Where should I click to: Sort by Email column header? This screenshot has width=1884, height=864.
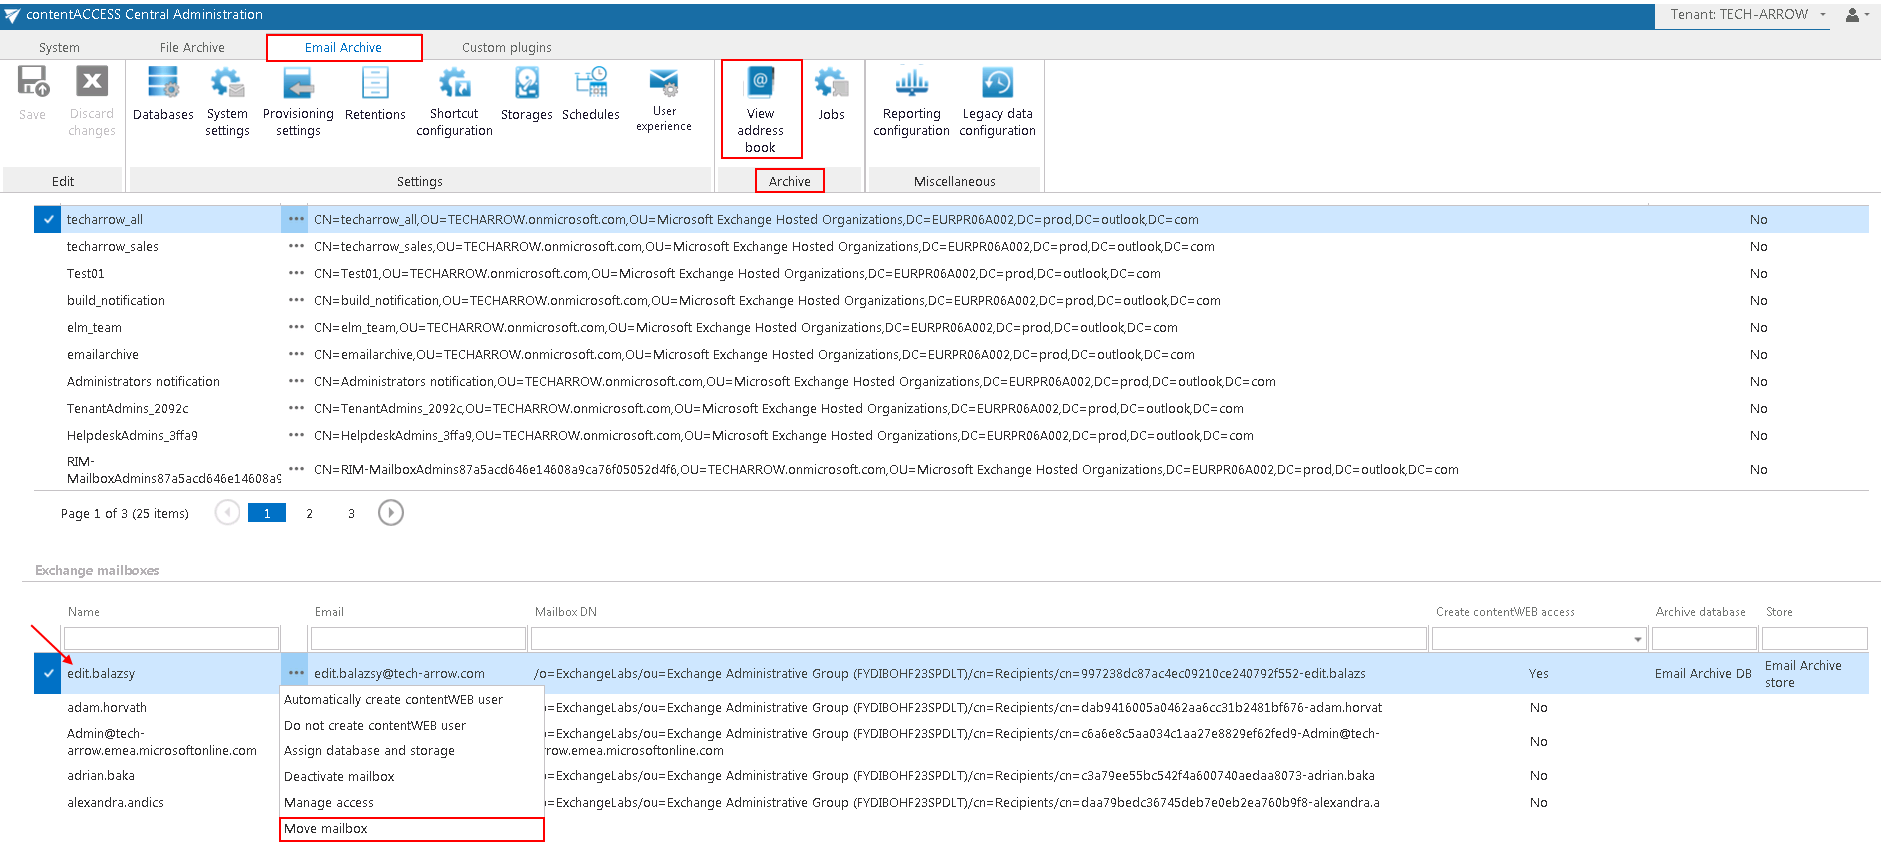(x=329, y=612)
